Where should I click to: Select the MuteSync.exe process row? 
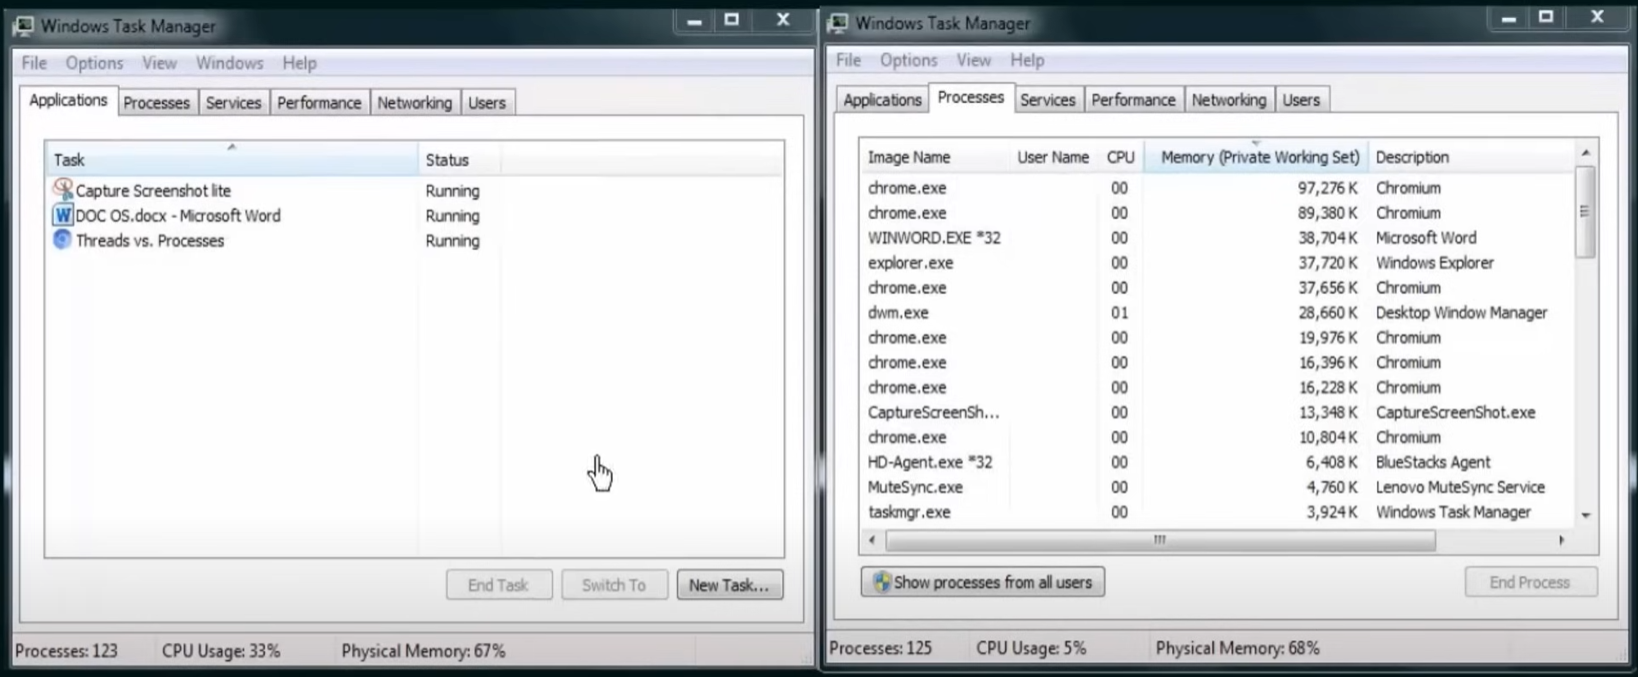click(x=1217, y=487)
